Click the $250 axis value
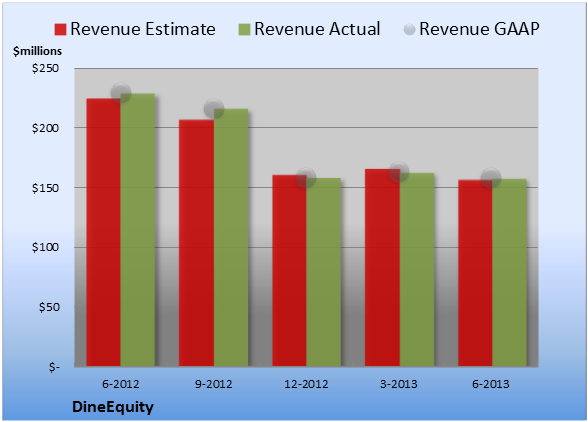The height and width of the screenshot is (422, 588). pos(45,68)
